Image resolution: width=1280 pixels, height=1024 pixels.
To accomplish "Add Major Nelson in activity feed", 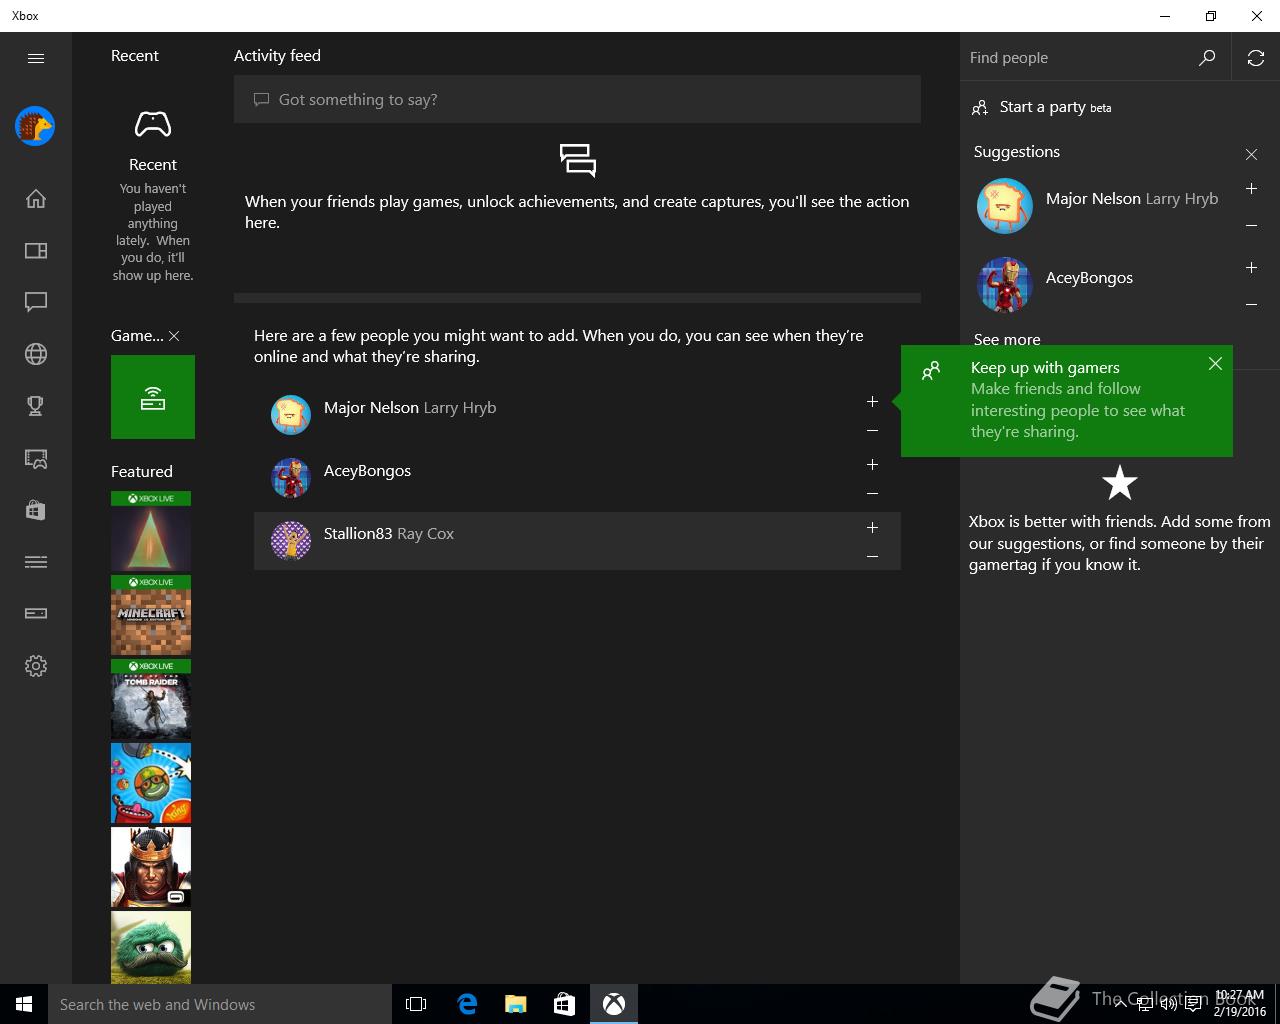I will click(872, 401).
